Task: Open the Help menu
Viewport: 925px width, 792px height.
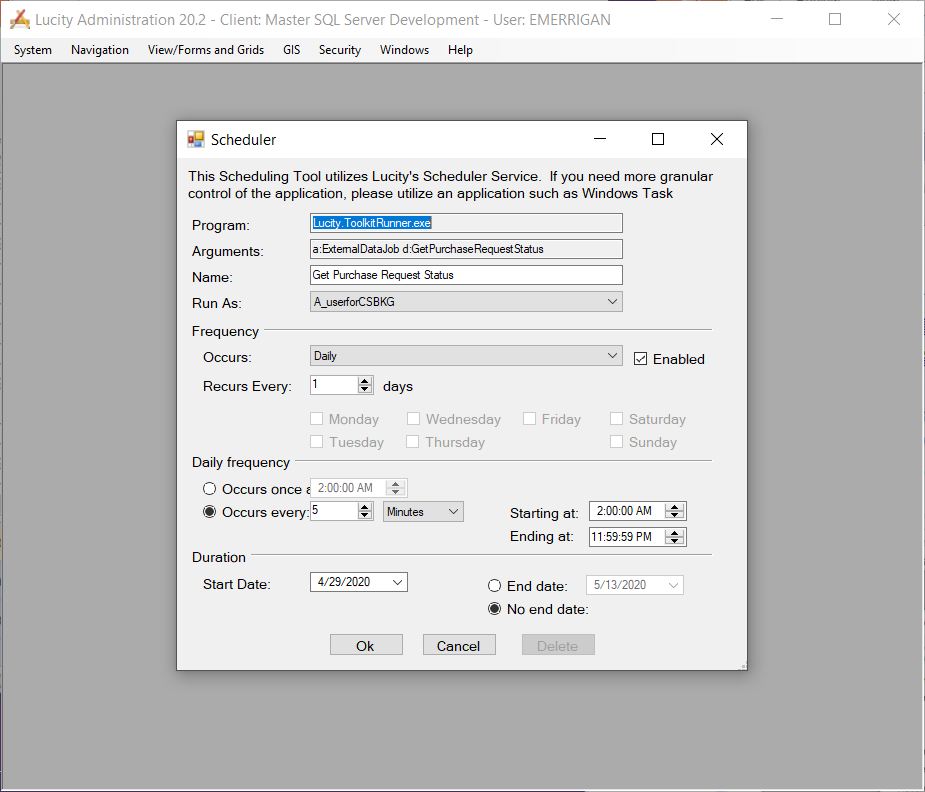Action: tap(460, 50)
